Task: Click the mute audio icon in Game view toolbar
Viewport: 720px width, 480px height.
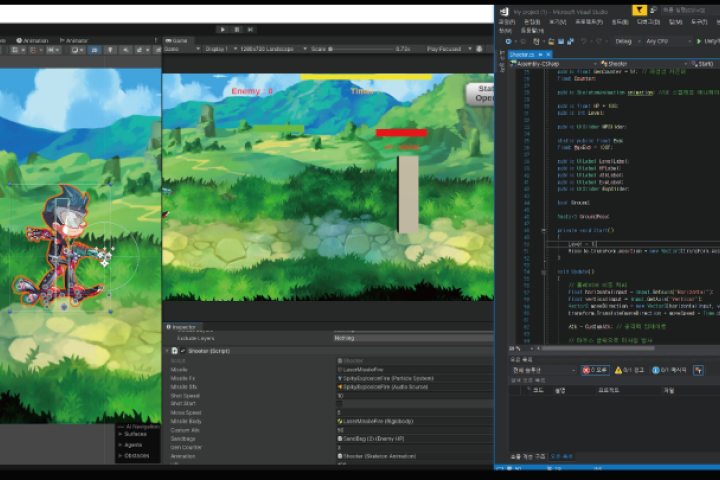Action: click(479, 49)
